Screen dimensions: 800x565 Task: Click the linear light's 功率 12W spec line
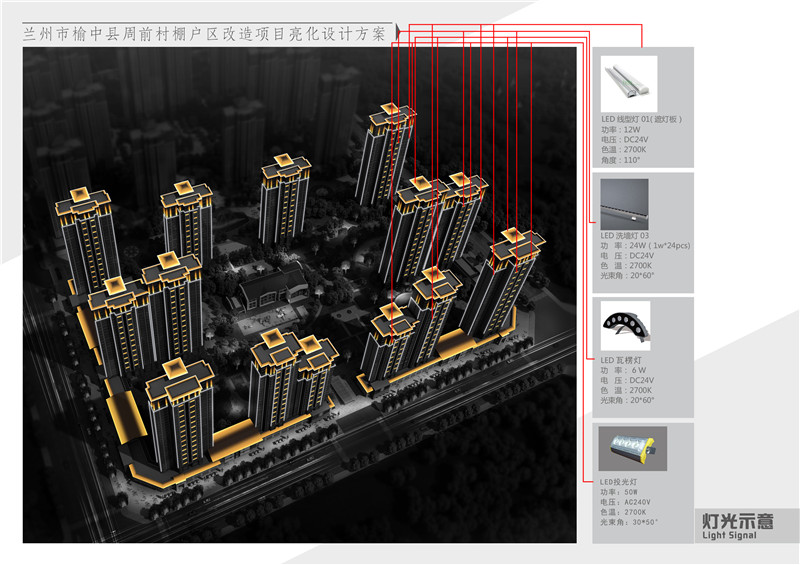[620, 129]
